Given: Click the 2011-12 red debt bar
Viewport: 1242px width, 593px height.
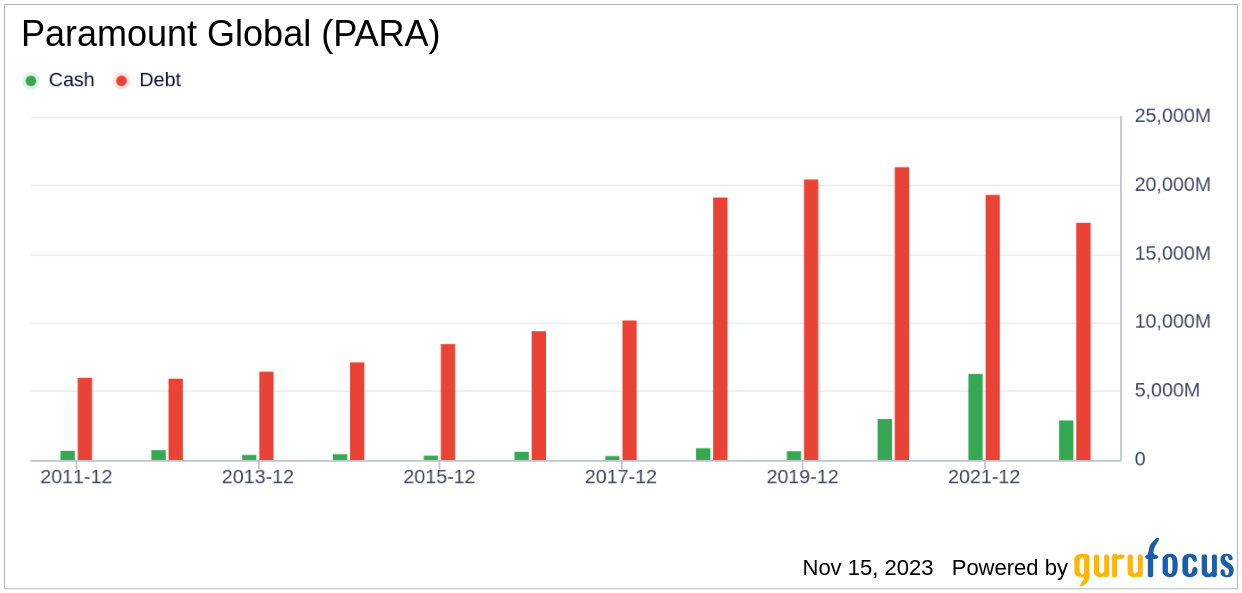Looking at the screenshot, I should coord(85,419).
